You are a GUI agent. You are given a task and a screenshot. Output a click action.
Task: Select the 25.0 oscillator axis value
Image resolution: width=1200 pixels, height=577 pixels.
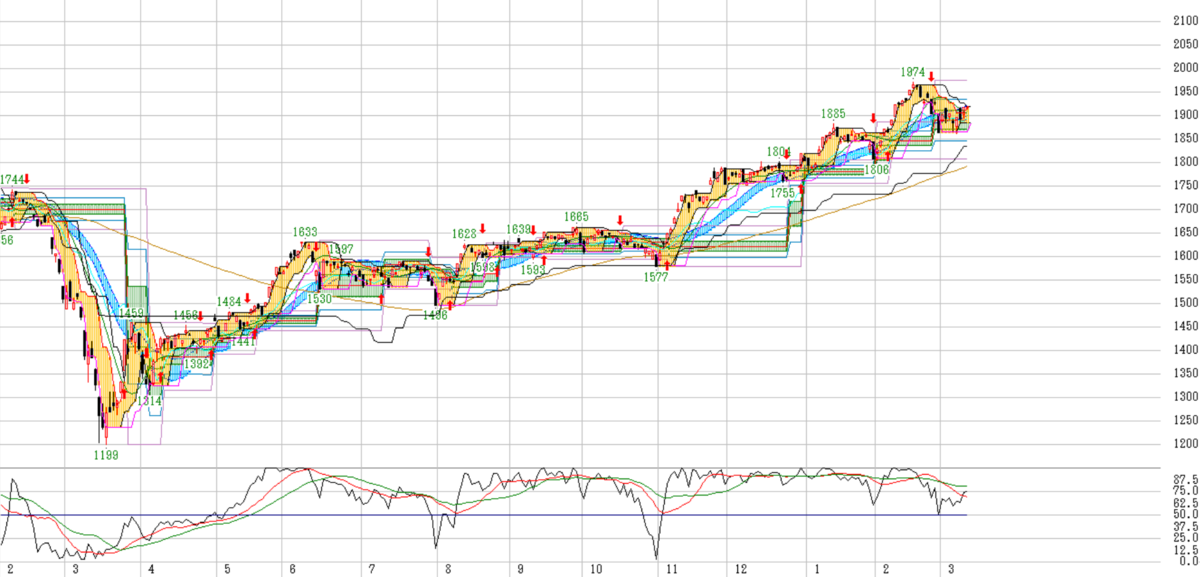(x=1186, y=538)
